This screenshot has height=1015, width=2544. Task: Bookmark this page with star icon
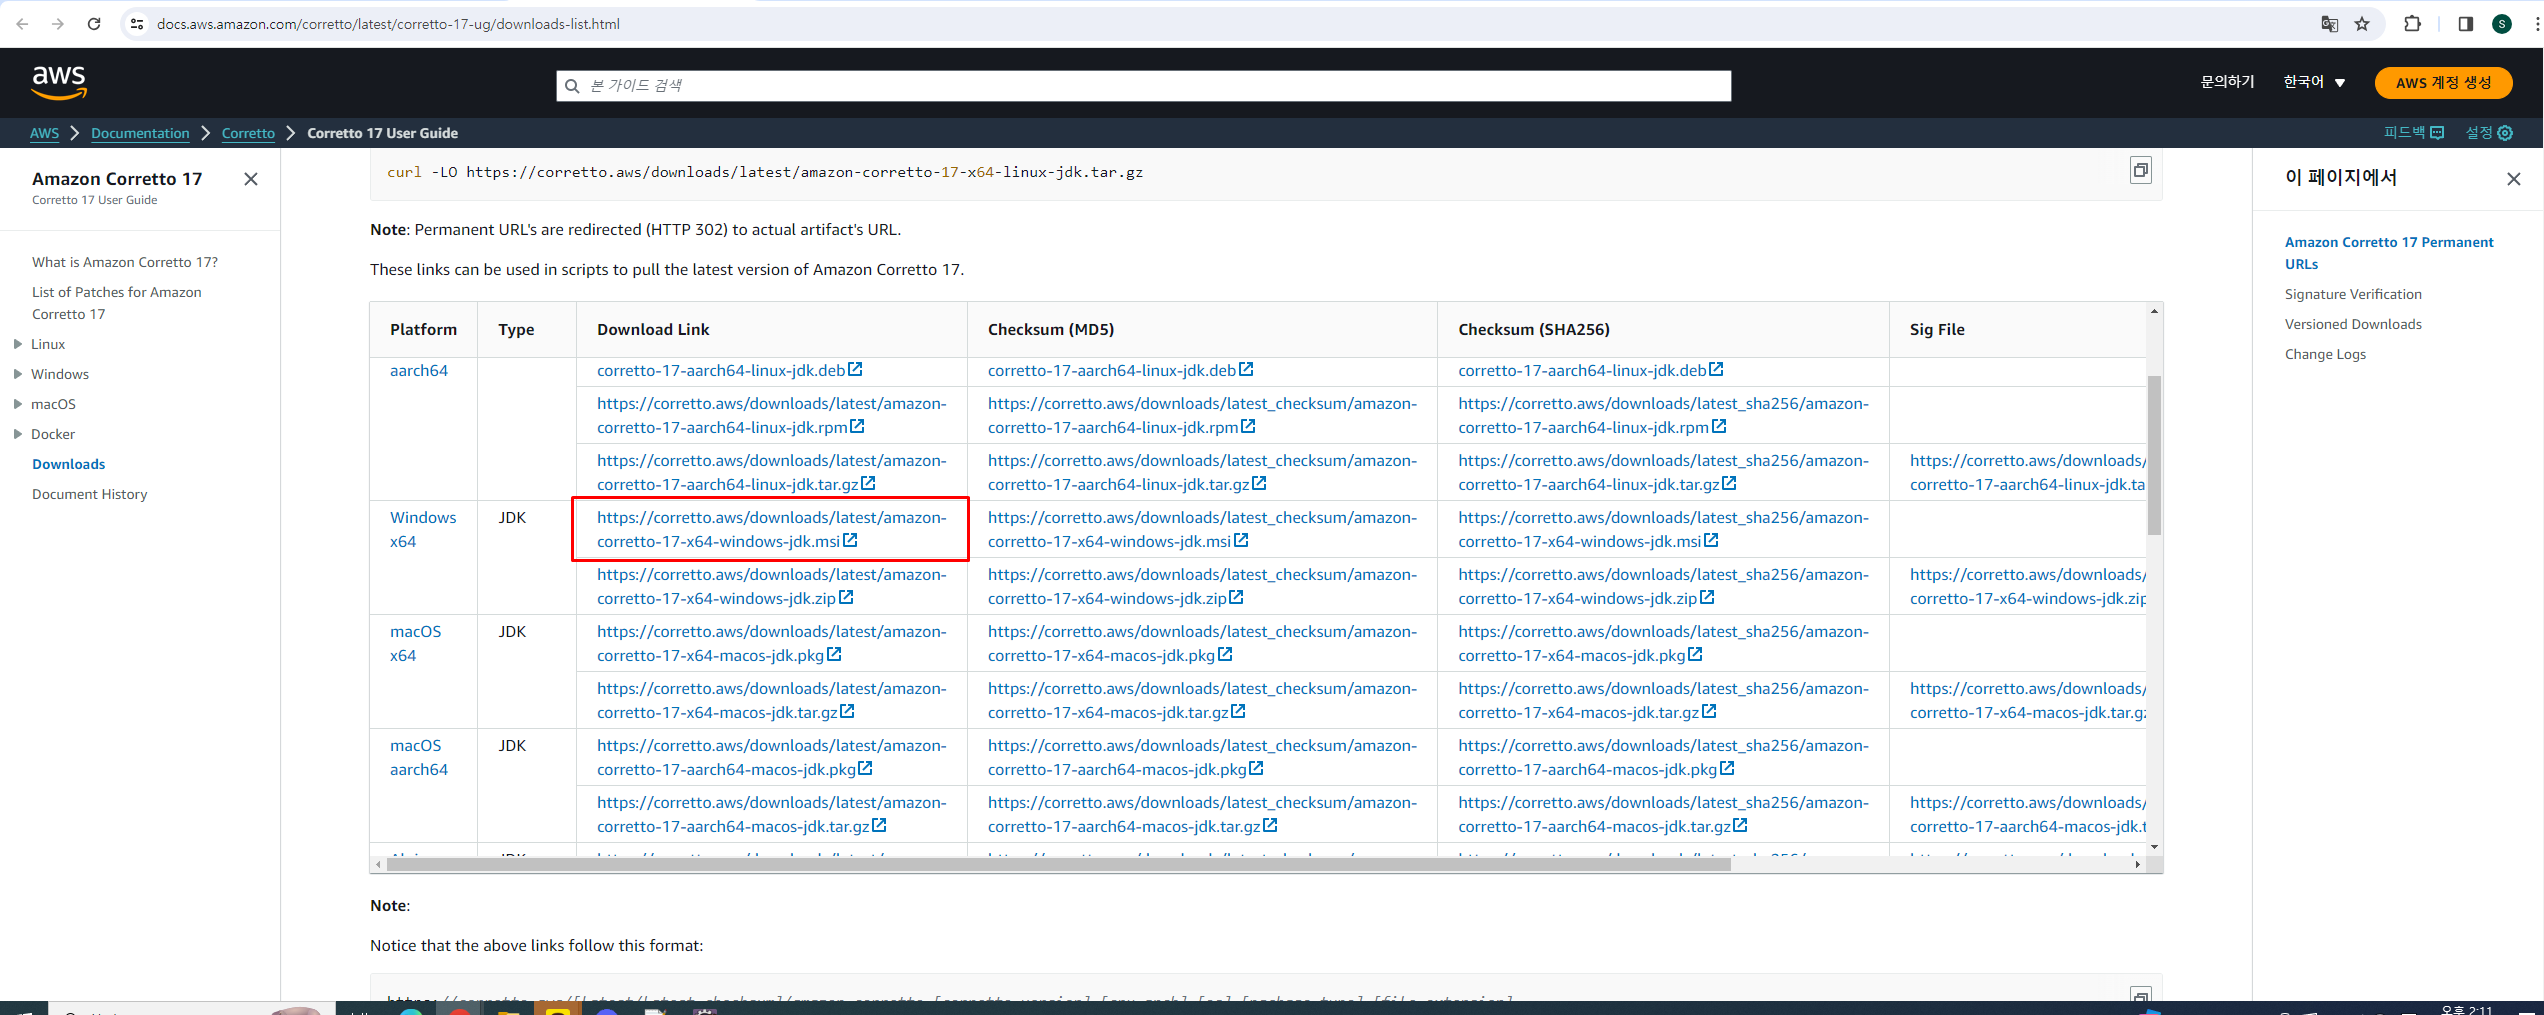(2362, 24)
